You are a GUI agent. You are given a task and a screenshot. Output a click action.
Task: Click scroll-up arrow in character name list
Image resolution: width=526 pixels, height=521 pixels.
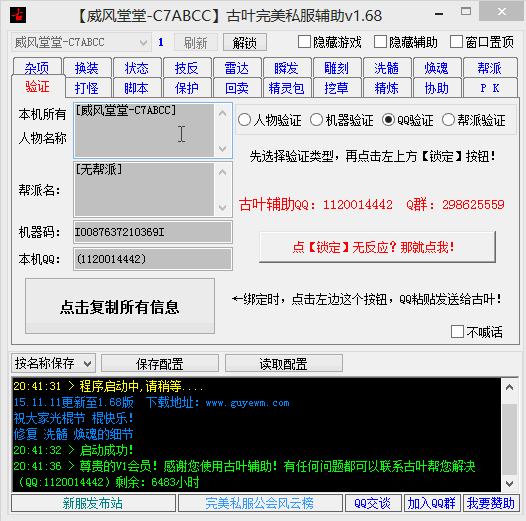point(222,113)
